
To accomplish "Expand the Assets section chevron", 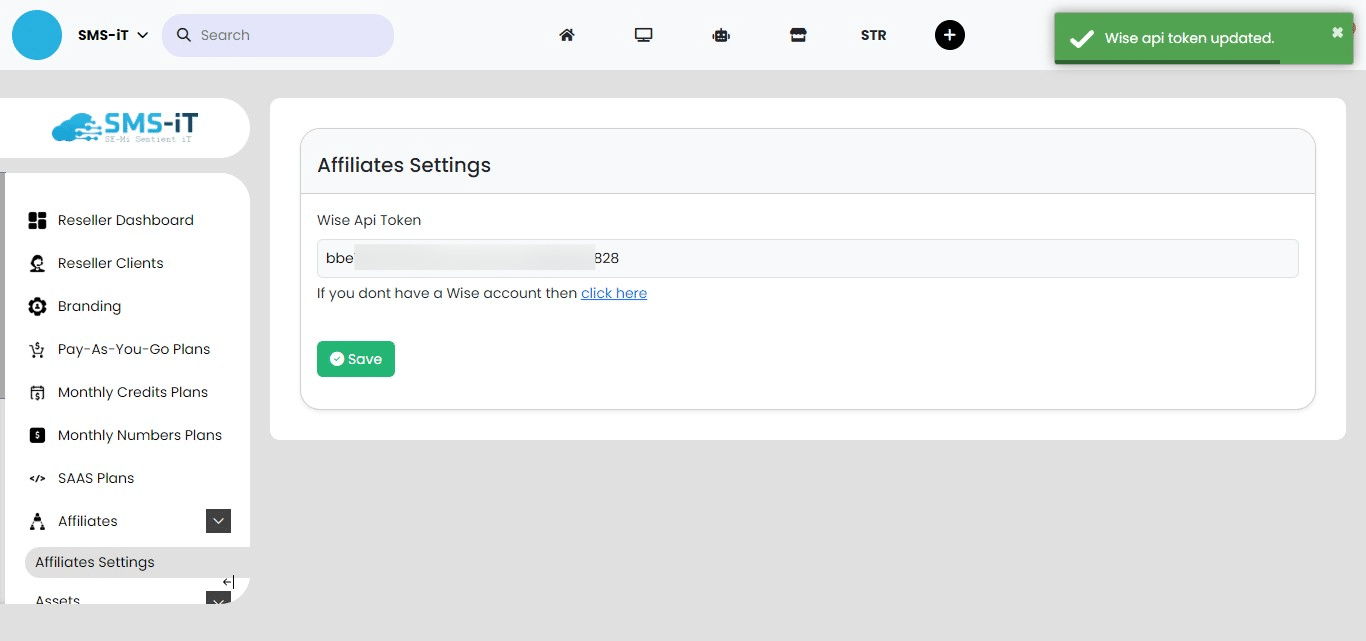I will point(218,599).
